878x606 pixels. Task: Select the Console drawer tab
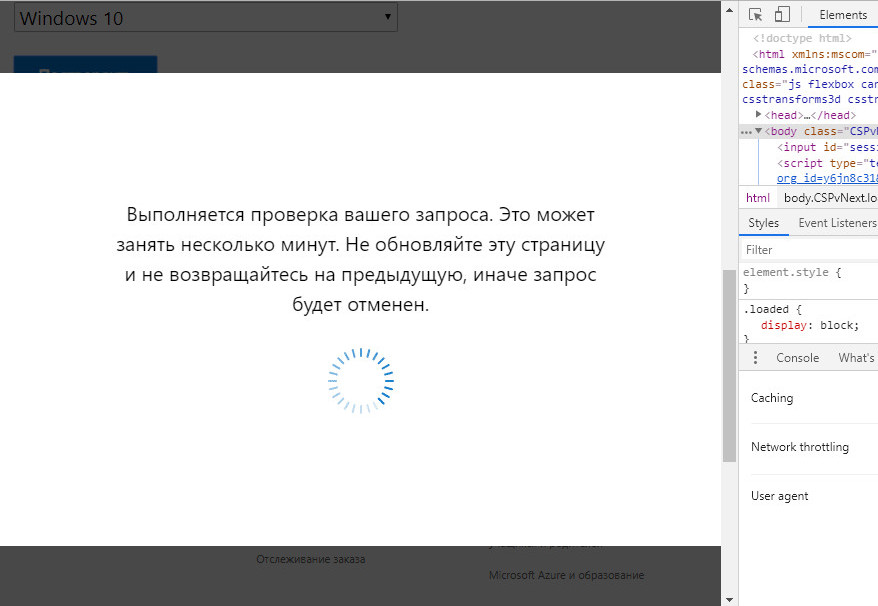797,358
